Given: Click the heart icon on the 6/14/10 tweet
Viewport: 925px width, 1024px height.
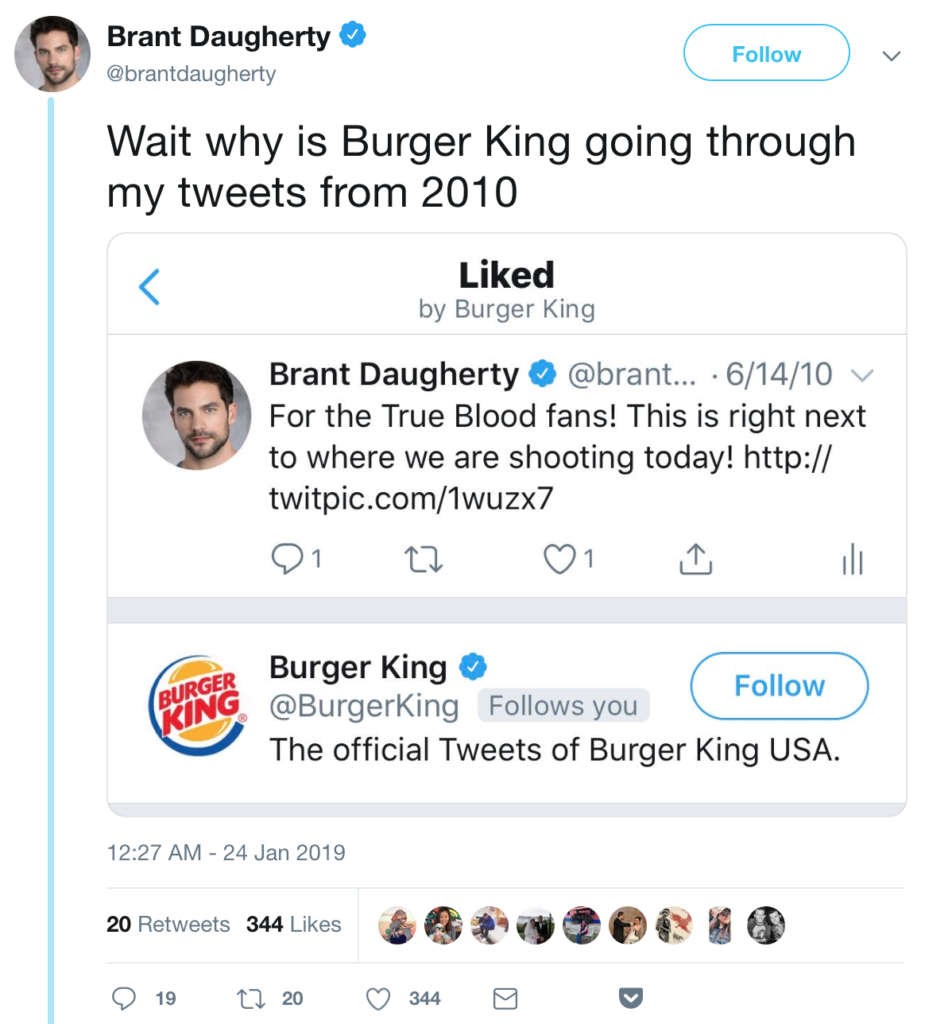Looking at the screenshot, I should (x=560, y=560).
